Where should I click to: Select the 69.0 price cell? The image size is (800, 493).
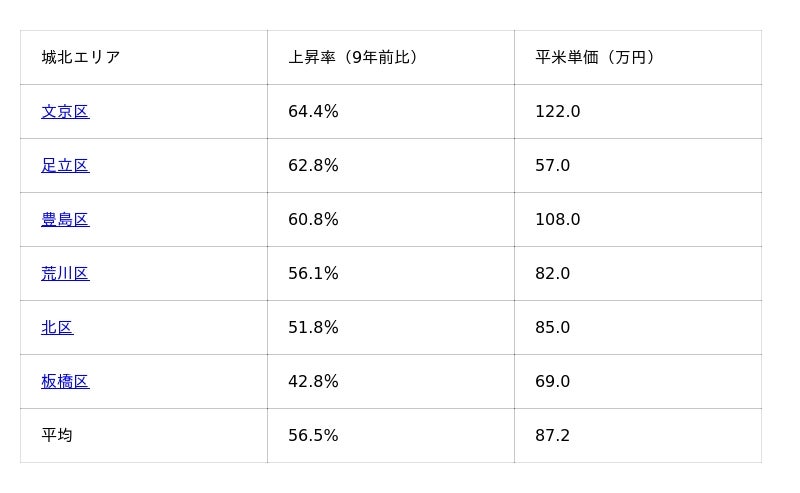552,382
